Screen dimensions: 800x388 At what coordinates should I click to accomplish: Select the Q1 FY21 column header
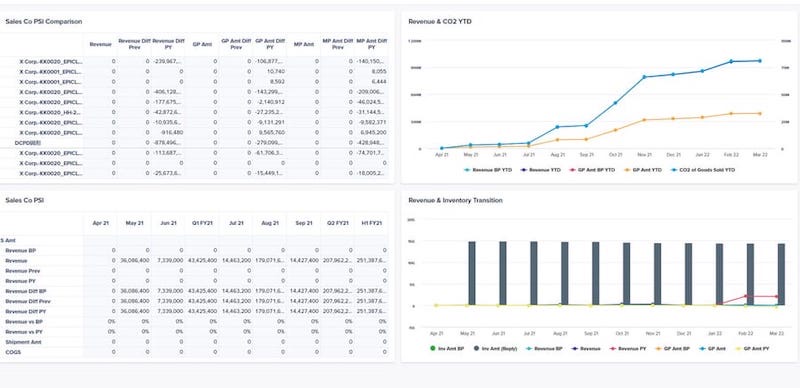(x=202, y=223)
